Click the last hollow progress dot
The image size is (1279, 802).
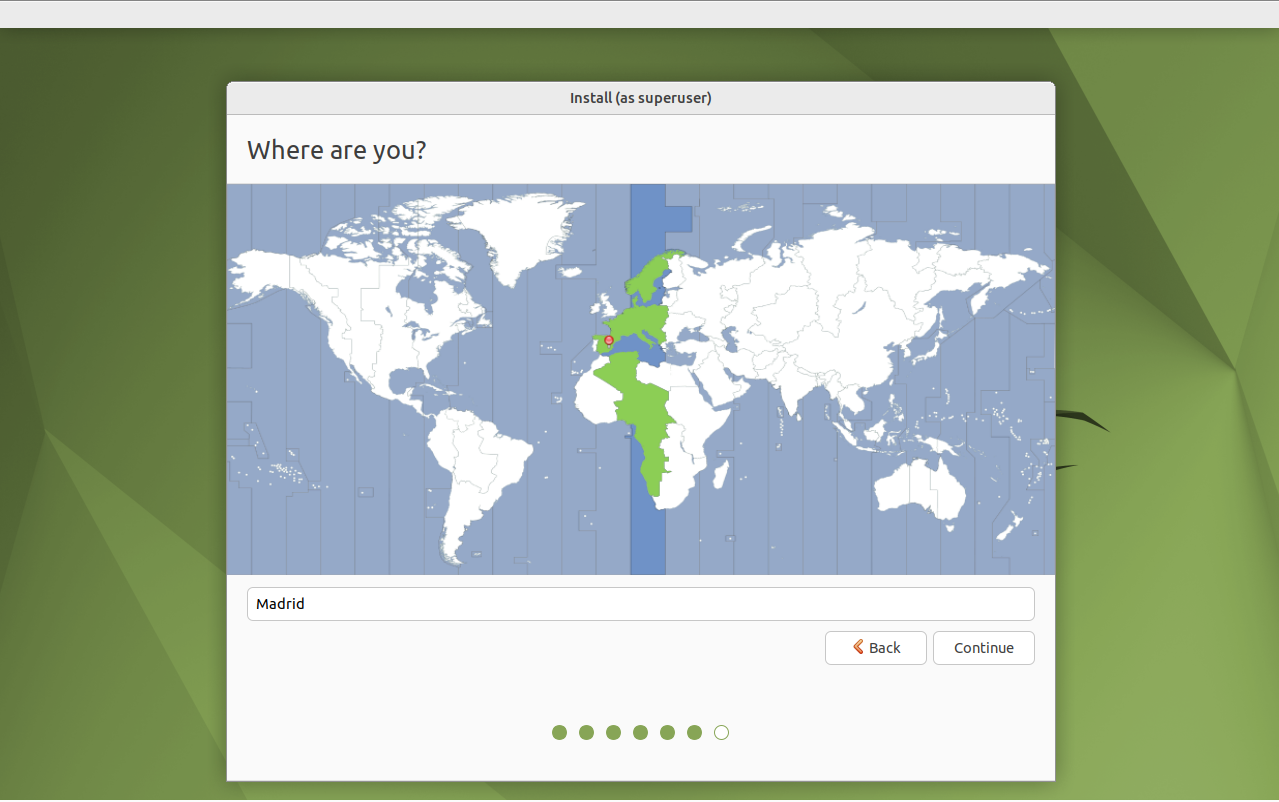tap(721, 733)
